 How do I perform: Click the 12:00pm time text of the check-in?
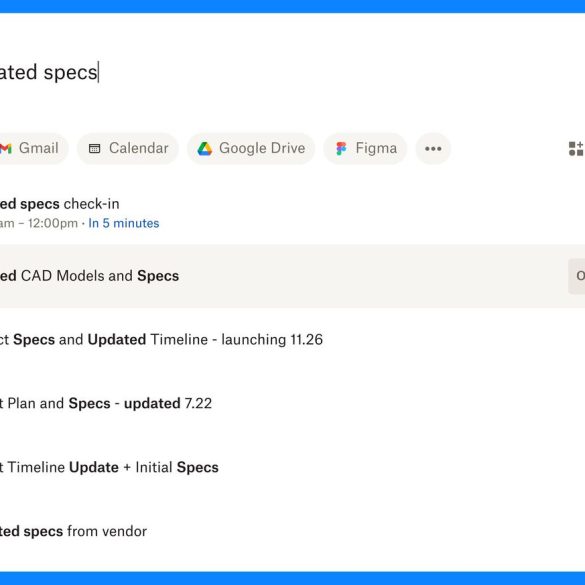pos(53,223)
